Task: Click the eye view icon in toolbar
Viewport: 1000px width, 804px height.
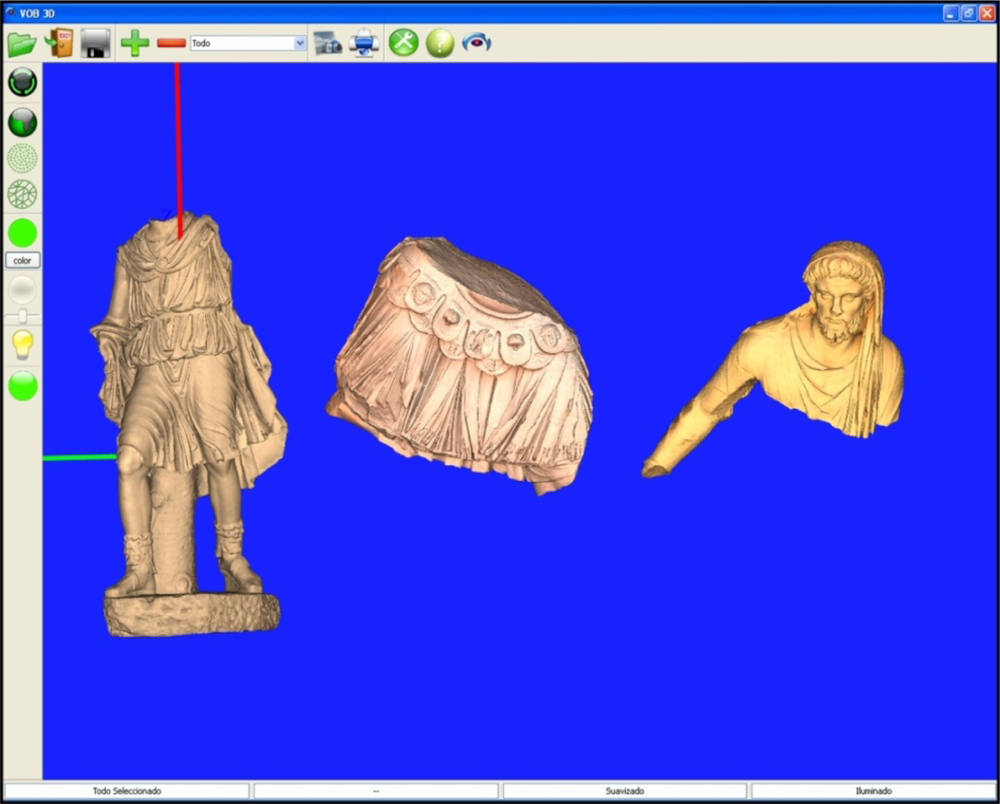Action: (x=477, y=43)
